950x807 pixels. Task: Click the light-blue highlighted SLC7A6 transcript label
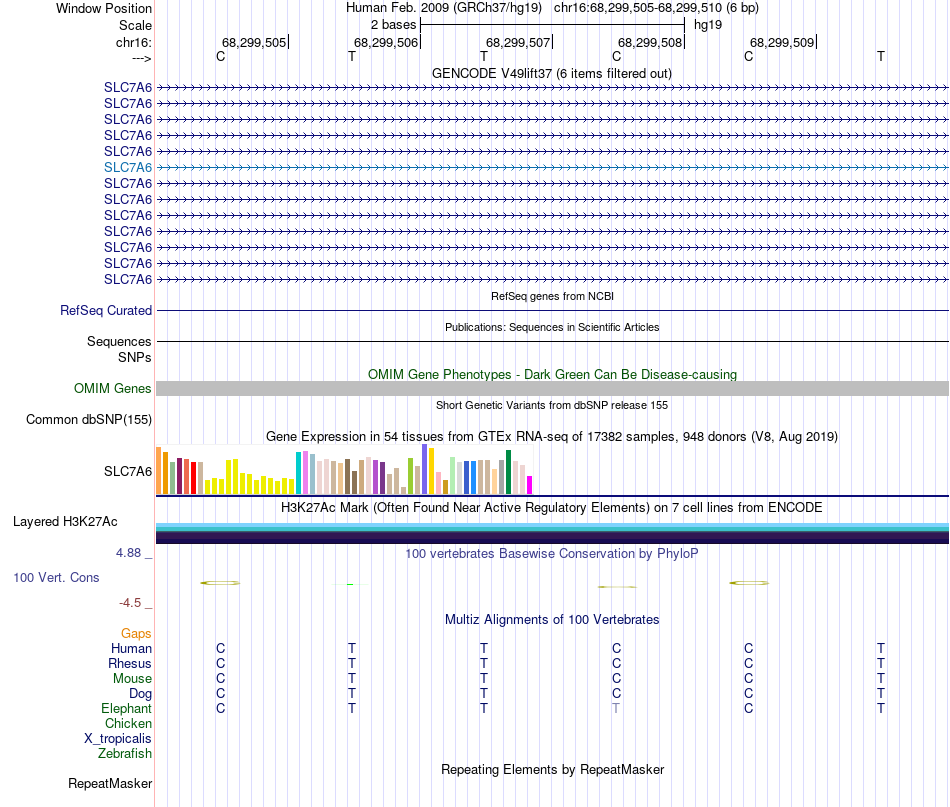pos(128,167)
